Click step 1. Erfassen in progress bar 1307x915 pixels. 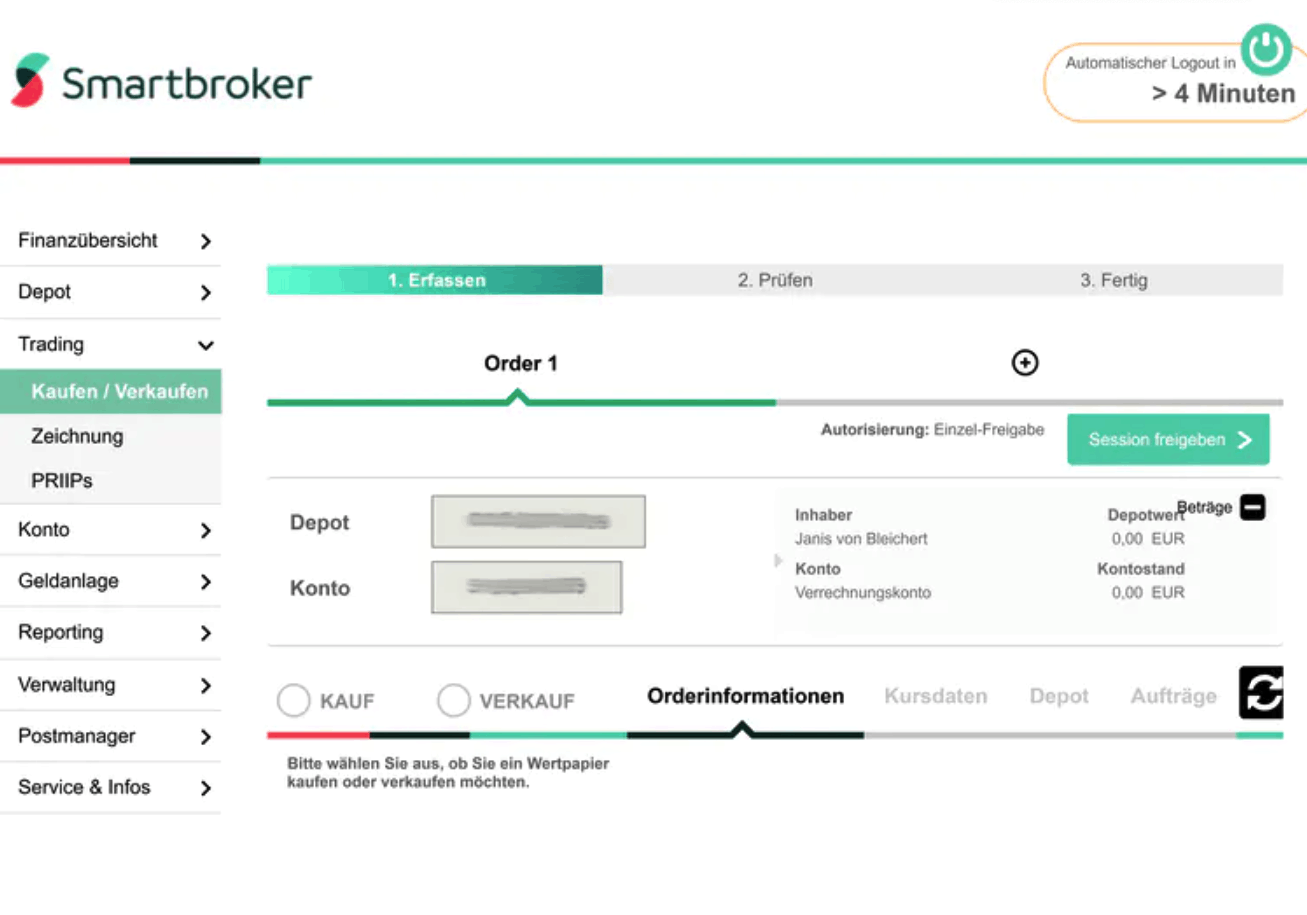[435, 280]
